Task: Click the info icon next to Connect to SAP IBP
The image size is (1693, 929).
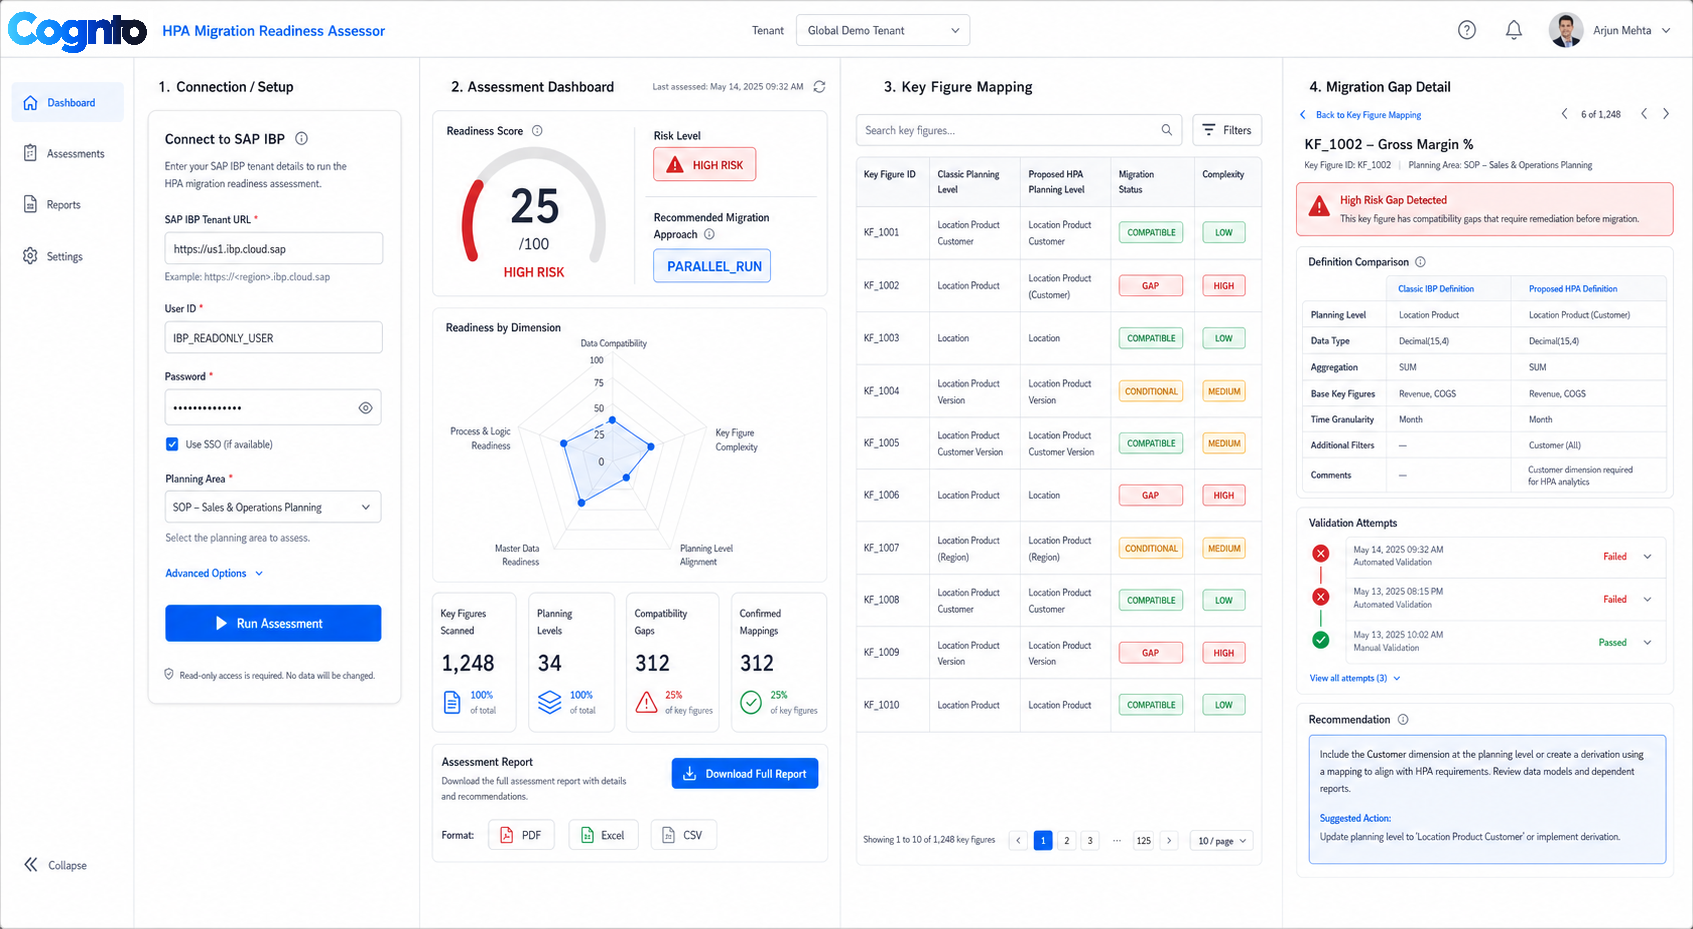Action: (302, 138)
